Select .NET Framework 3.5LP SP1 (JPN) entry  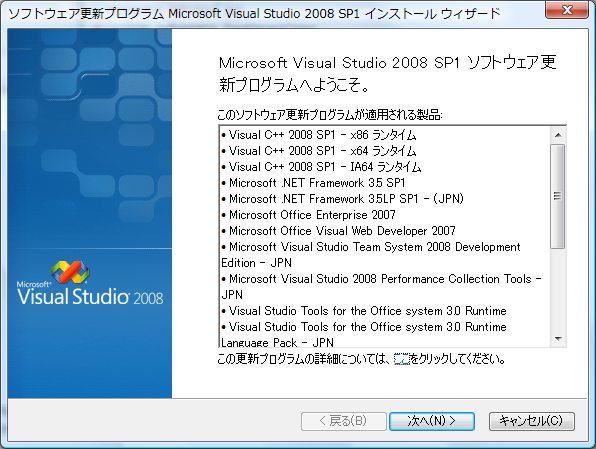(x=342, y=199)
